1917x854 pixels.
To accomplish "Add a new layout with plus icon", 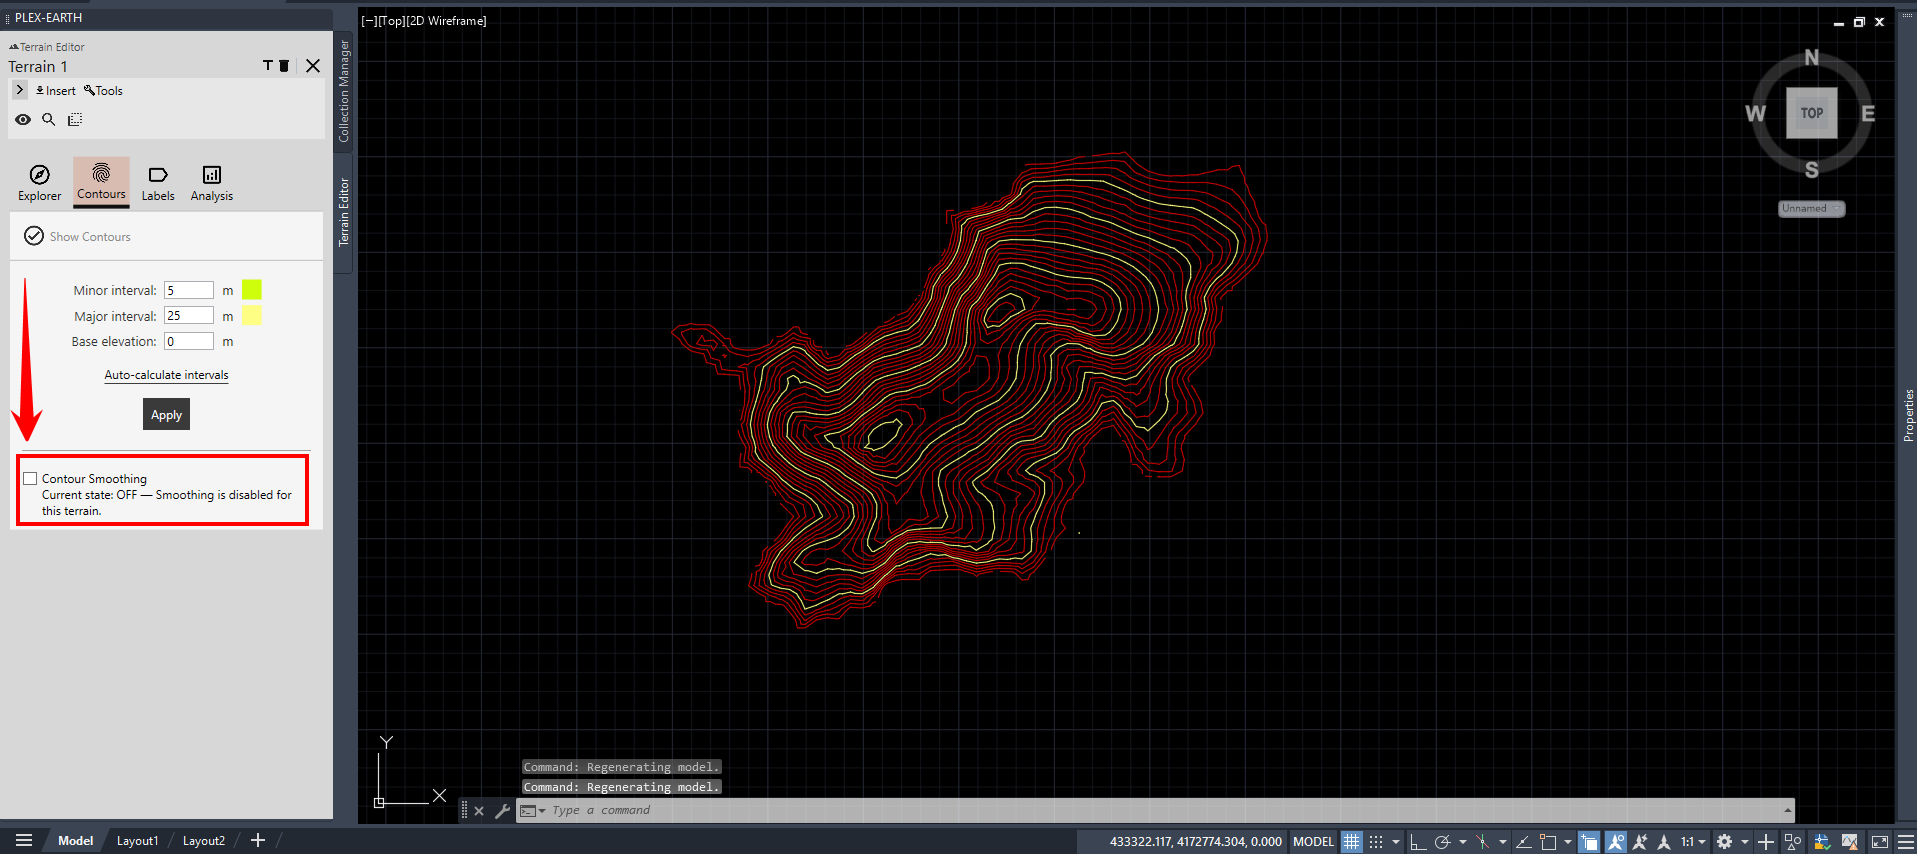I will click(x=258, y=840).
